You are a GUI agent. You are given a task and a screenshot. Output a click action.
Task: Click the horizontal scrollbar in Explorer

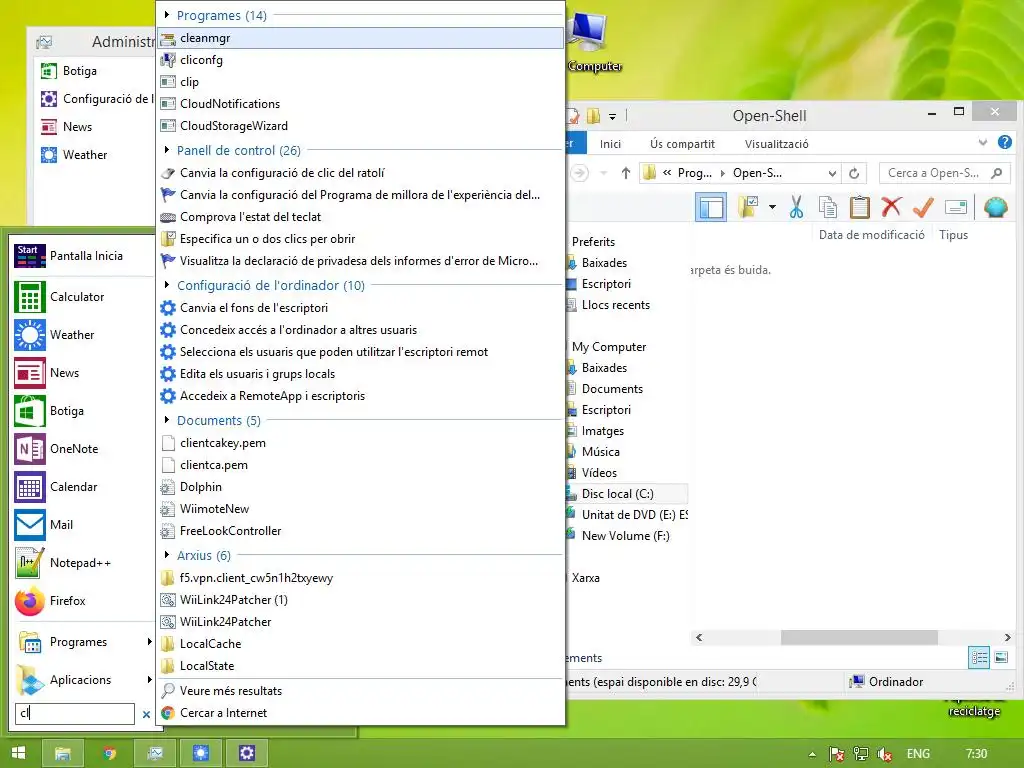tap(859, 637)
